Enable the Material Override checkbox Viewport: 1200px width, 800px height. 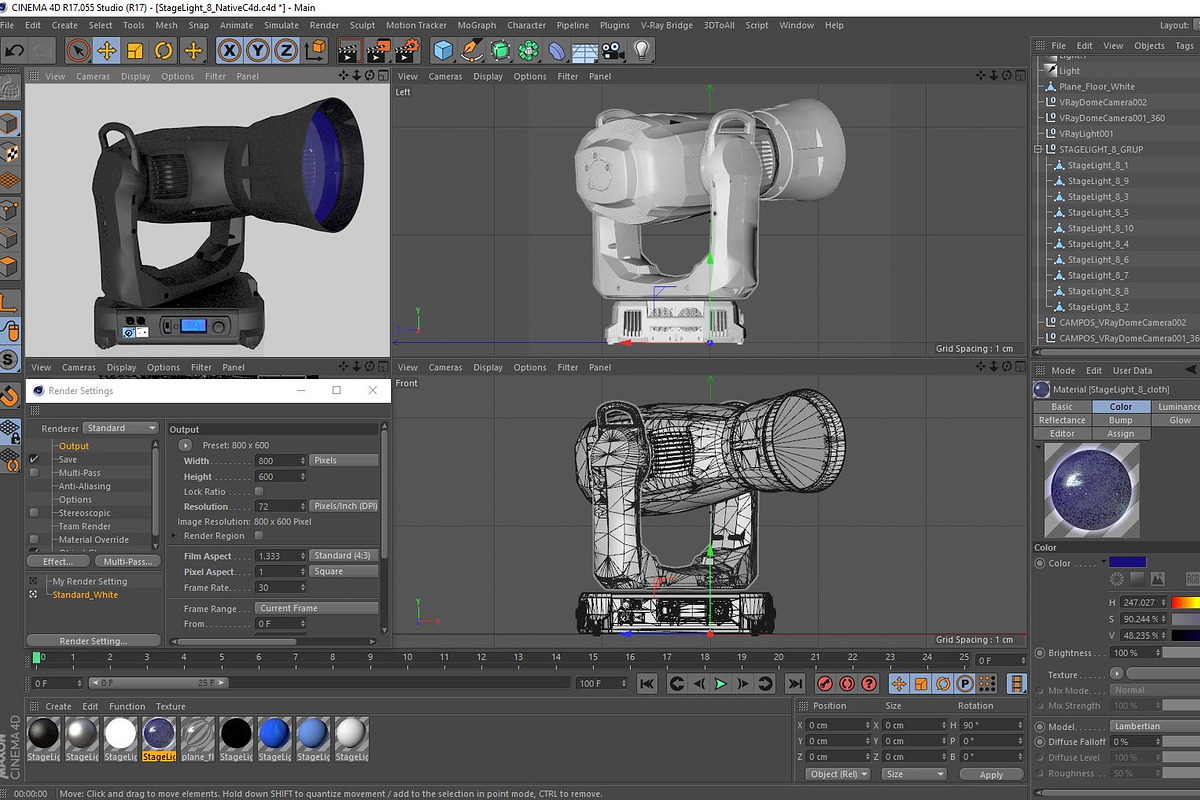point(34,539)
